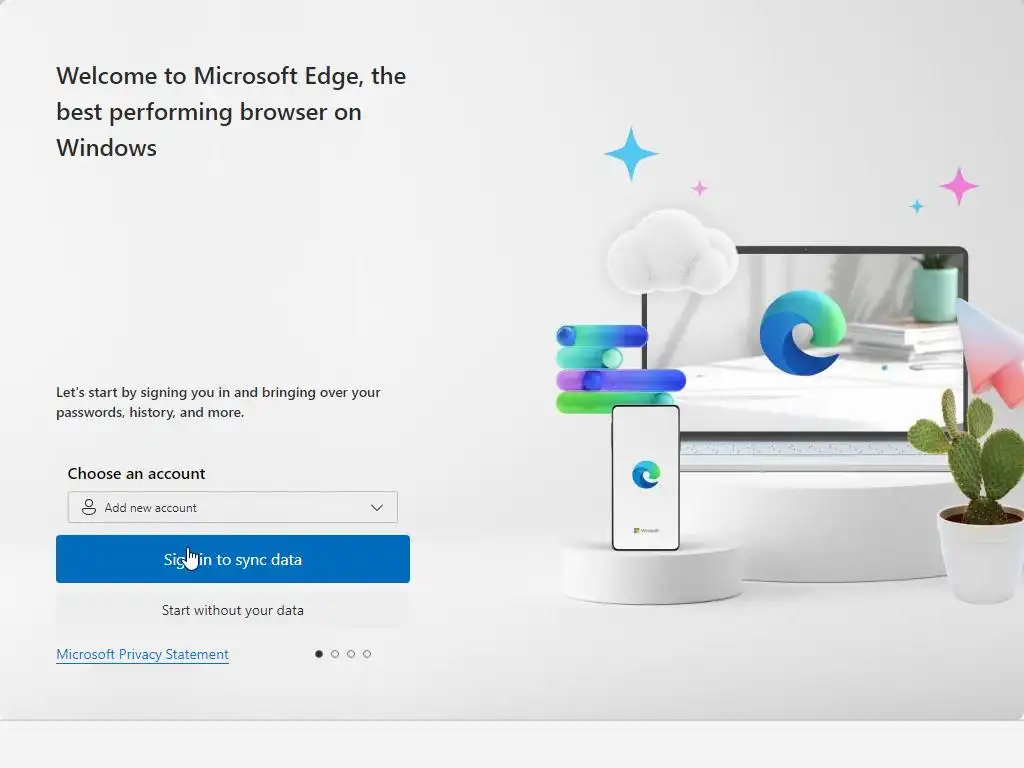Open the Microsoft Privacy Statement link
The image size is (1024, 768).
point(142,654)
